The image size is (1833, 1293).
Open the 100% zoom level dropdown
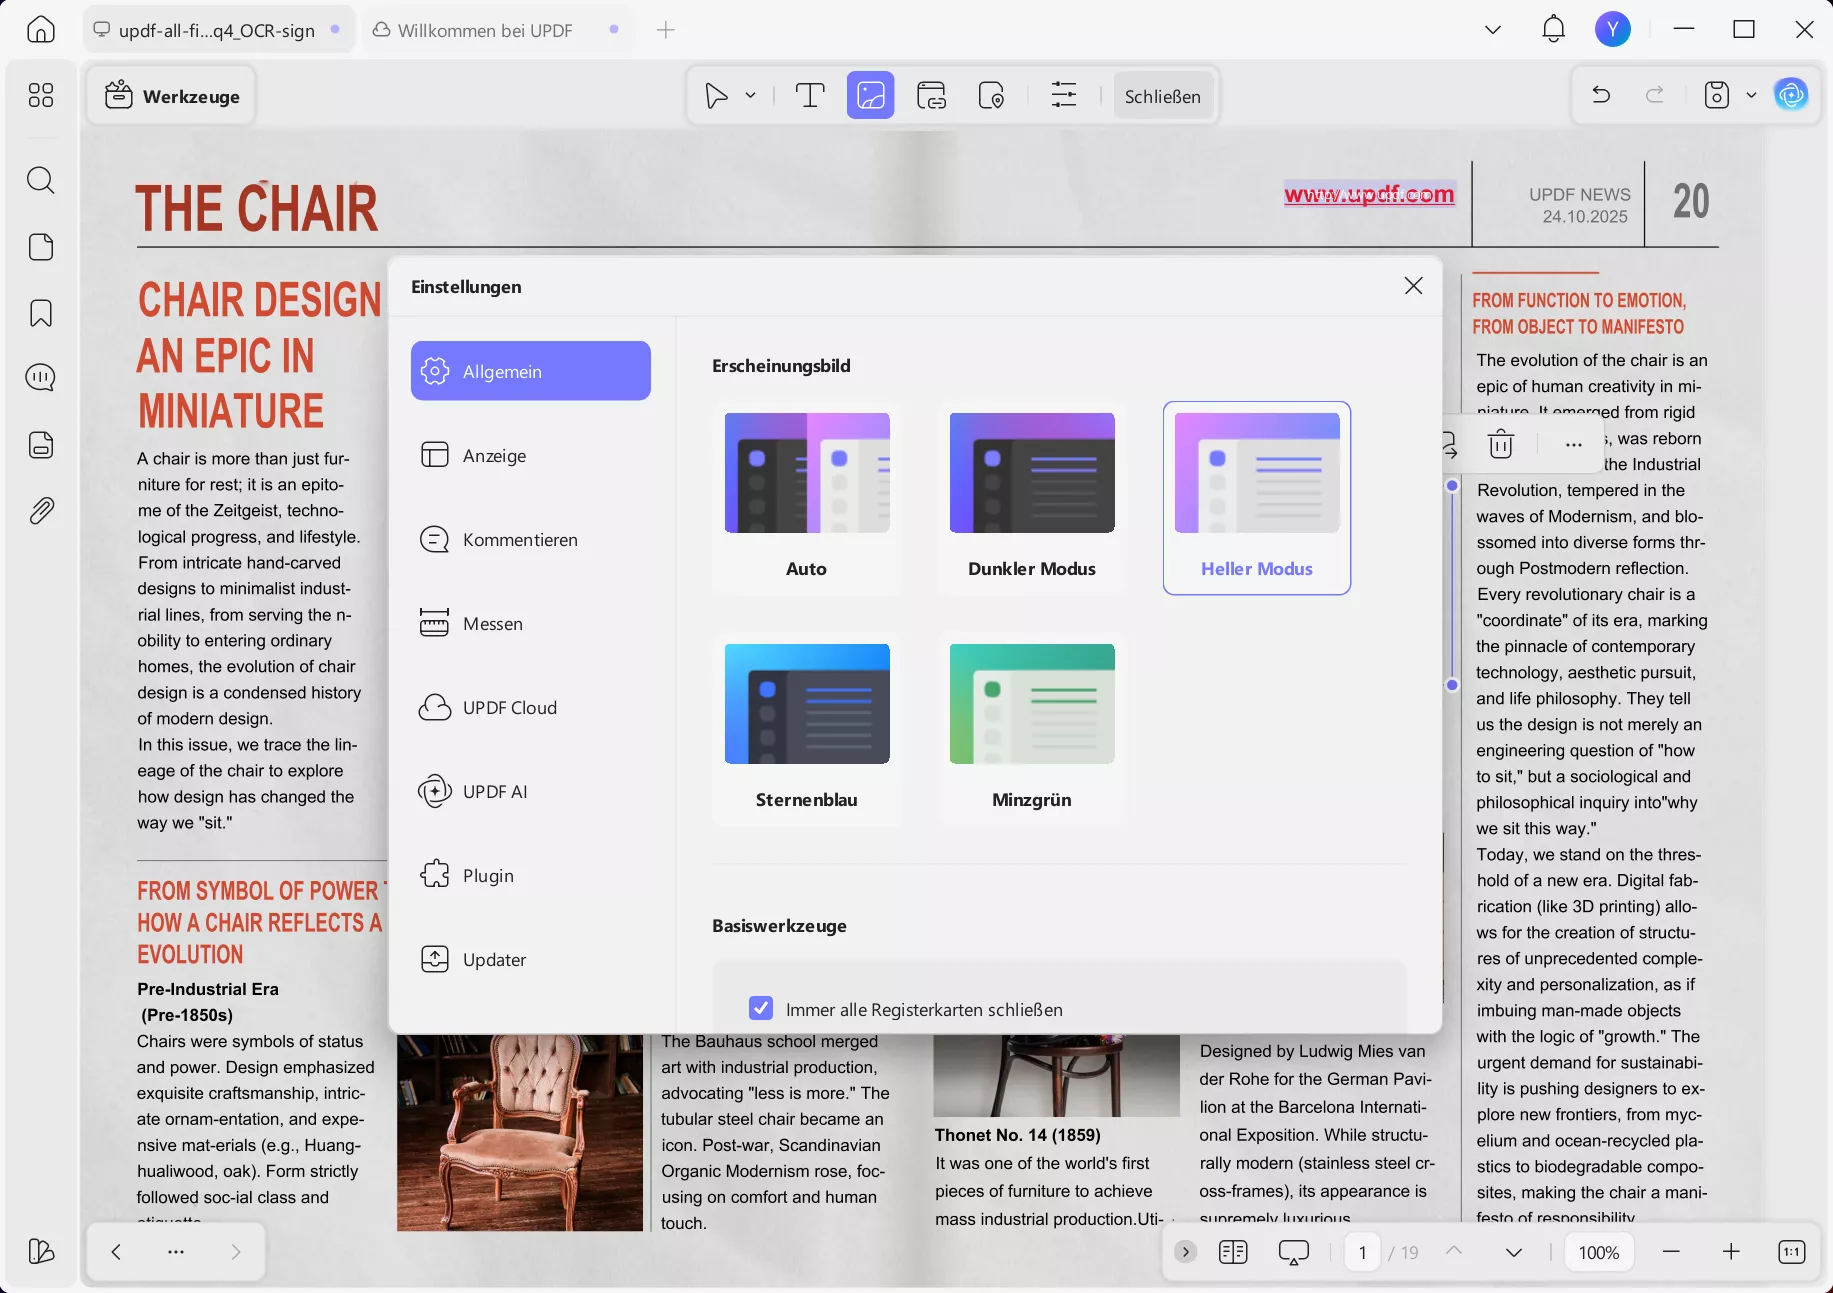[1598, 1252]
